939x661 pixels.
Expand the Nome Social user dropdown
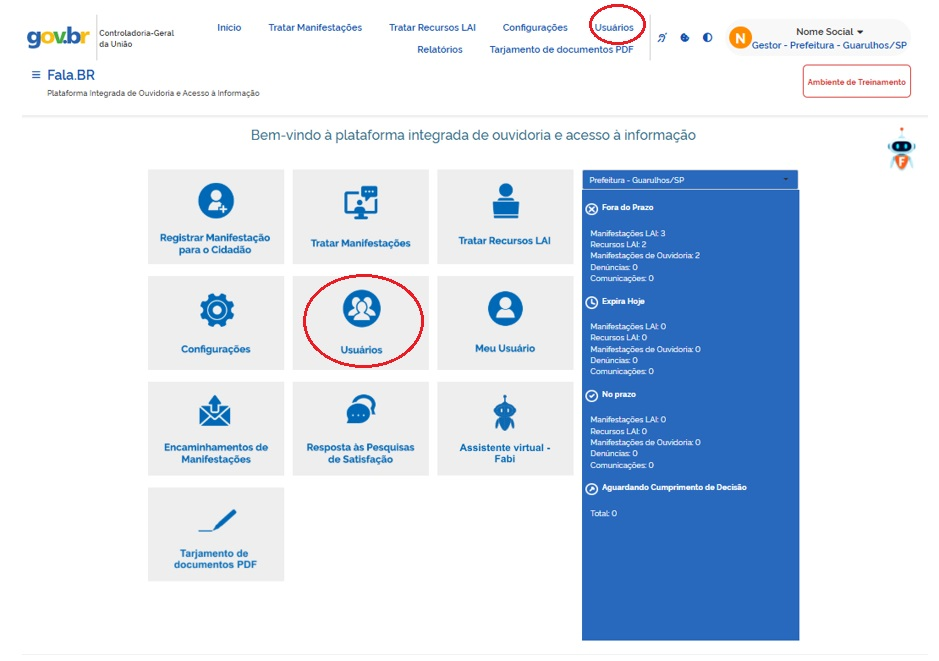click(829, 32)
